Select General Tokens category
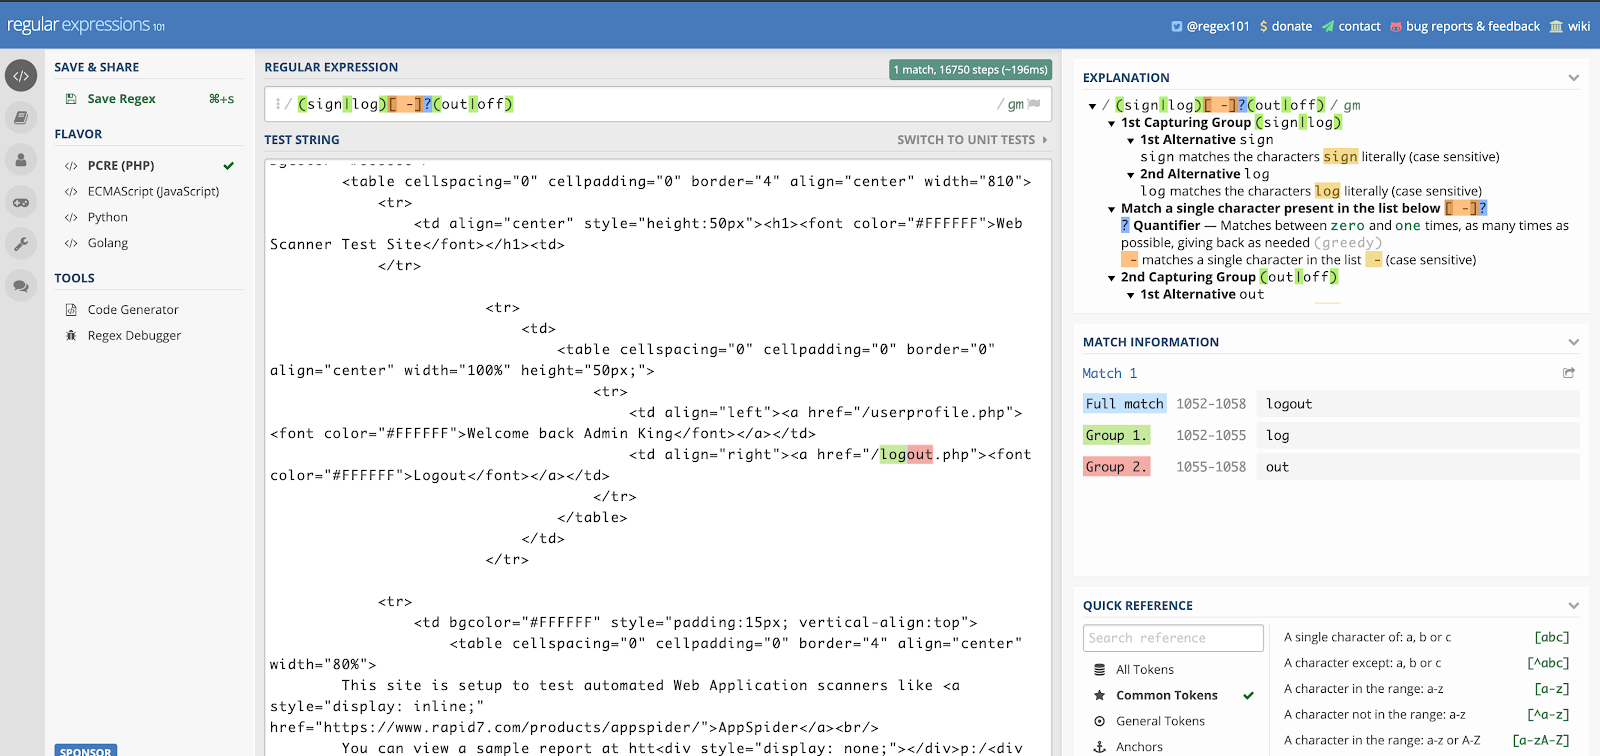 tap(1159, 722)
